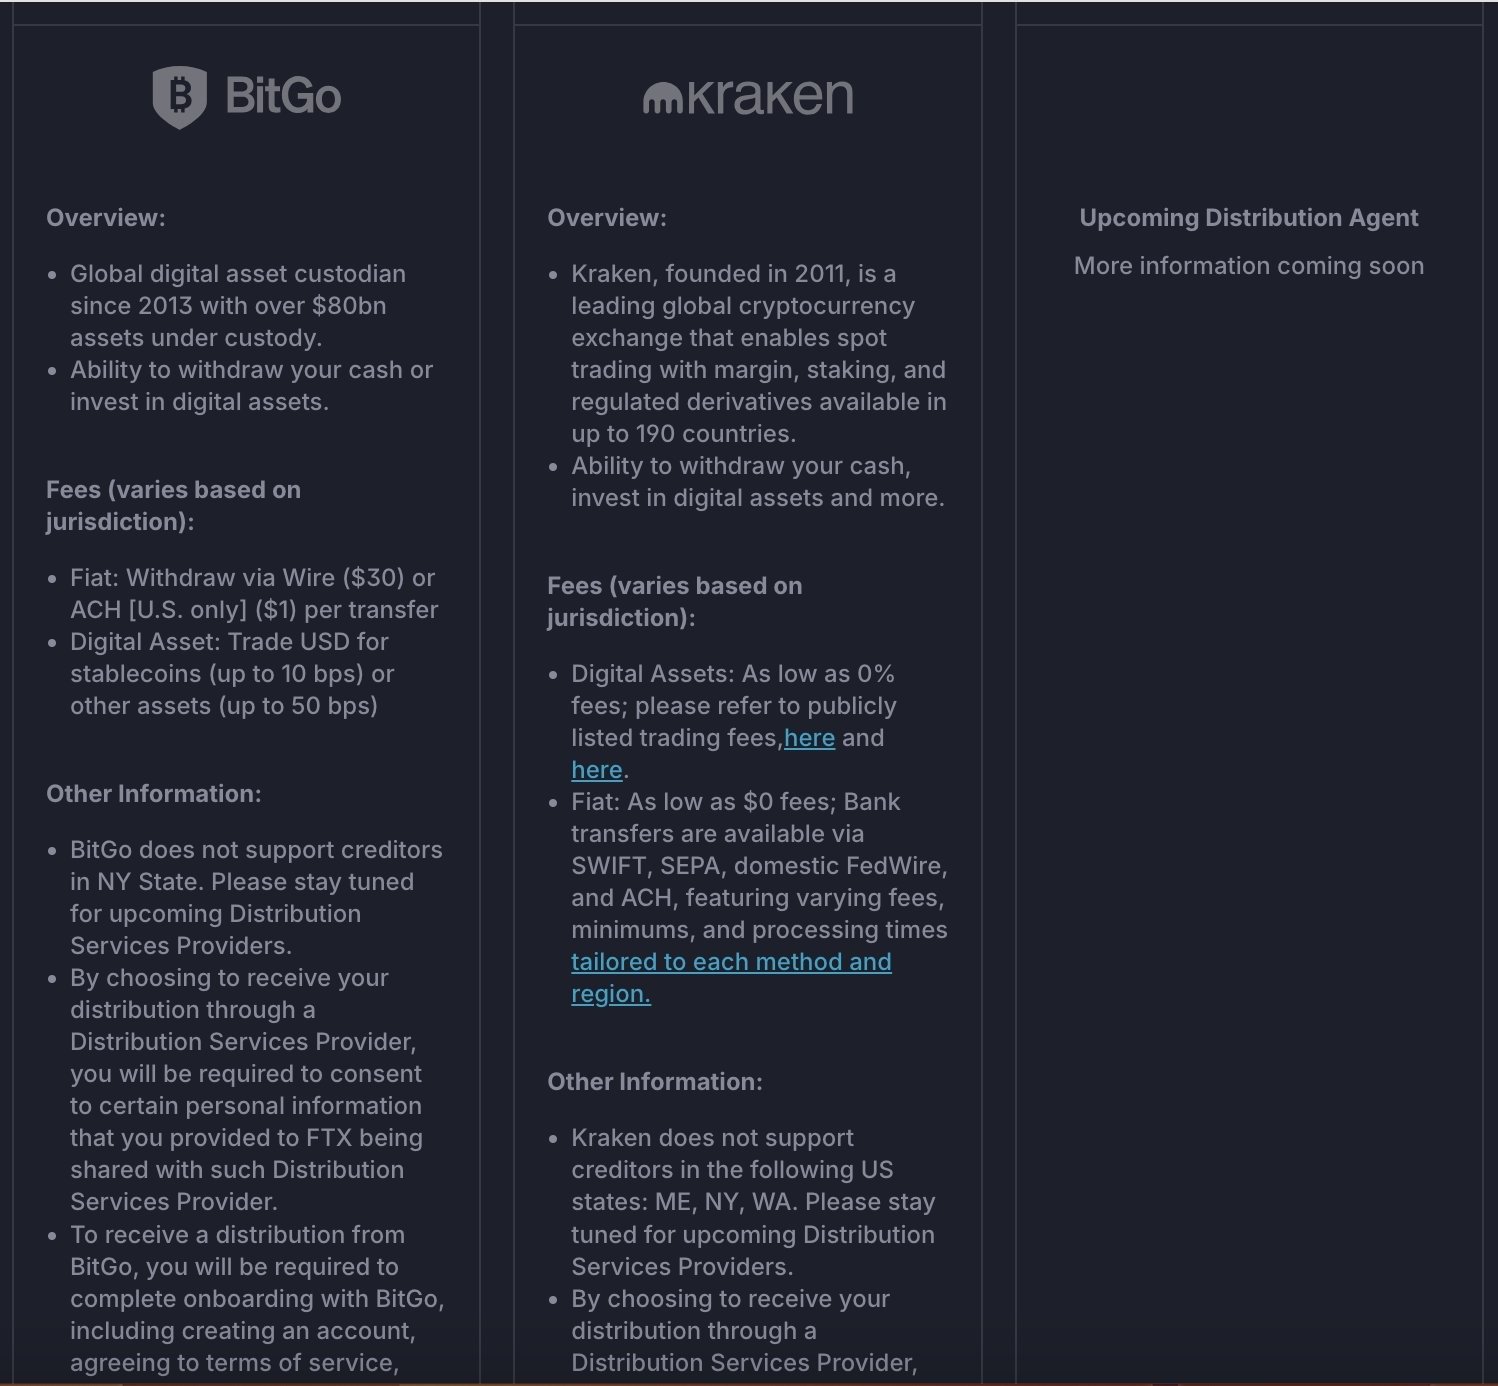Click the Kraken "Overview:" heading

(607, 218)
